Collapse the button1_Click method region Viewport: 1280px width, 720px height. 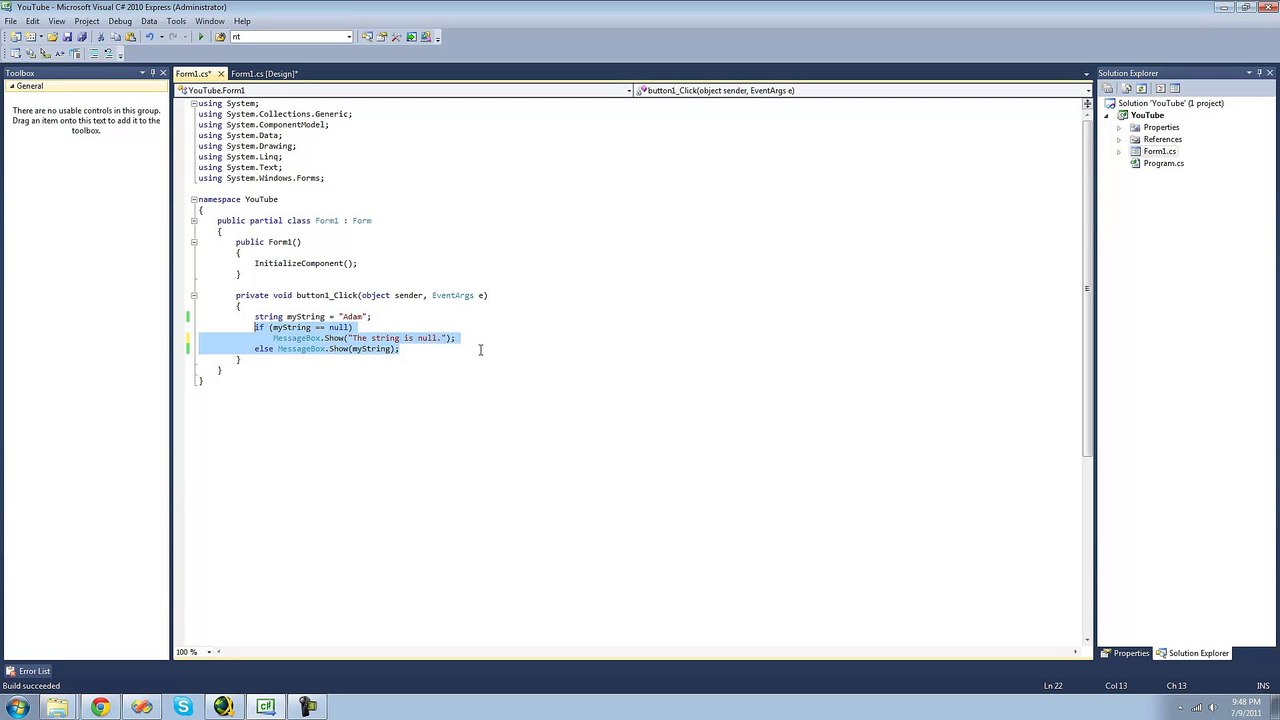pyautogui.click(x=194, y=295)
